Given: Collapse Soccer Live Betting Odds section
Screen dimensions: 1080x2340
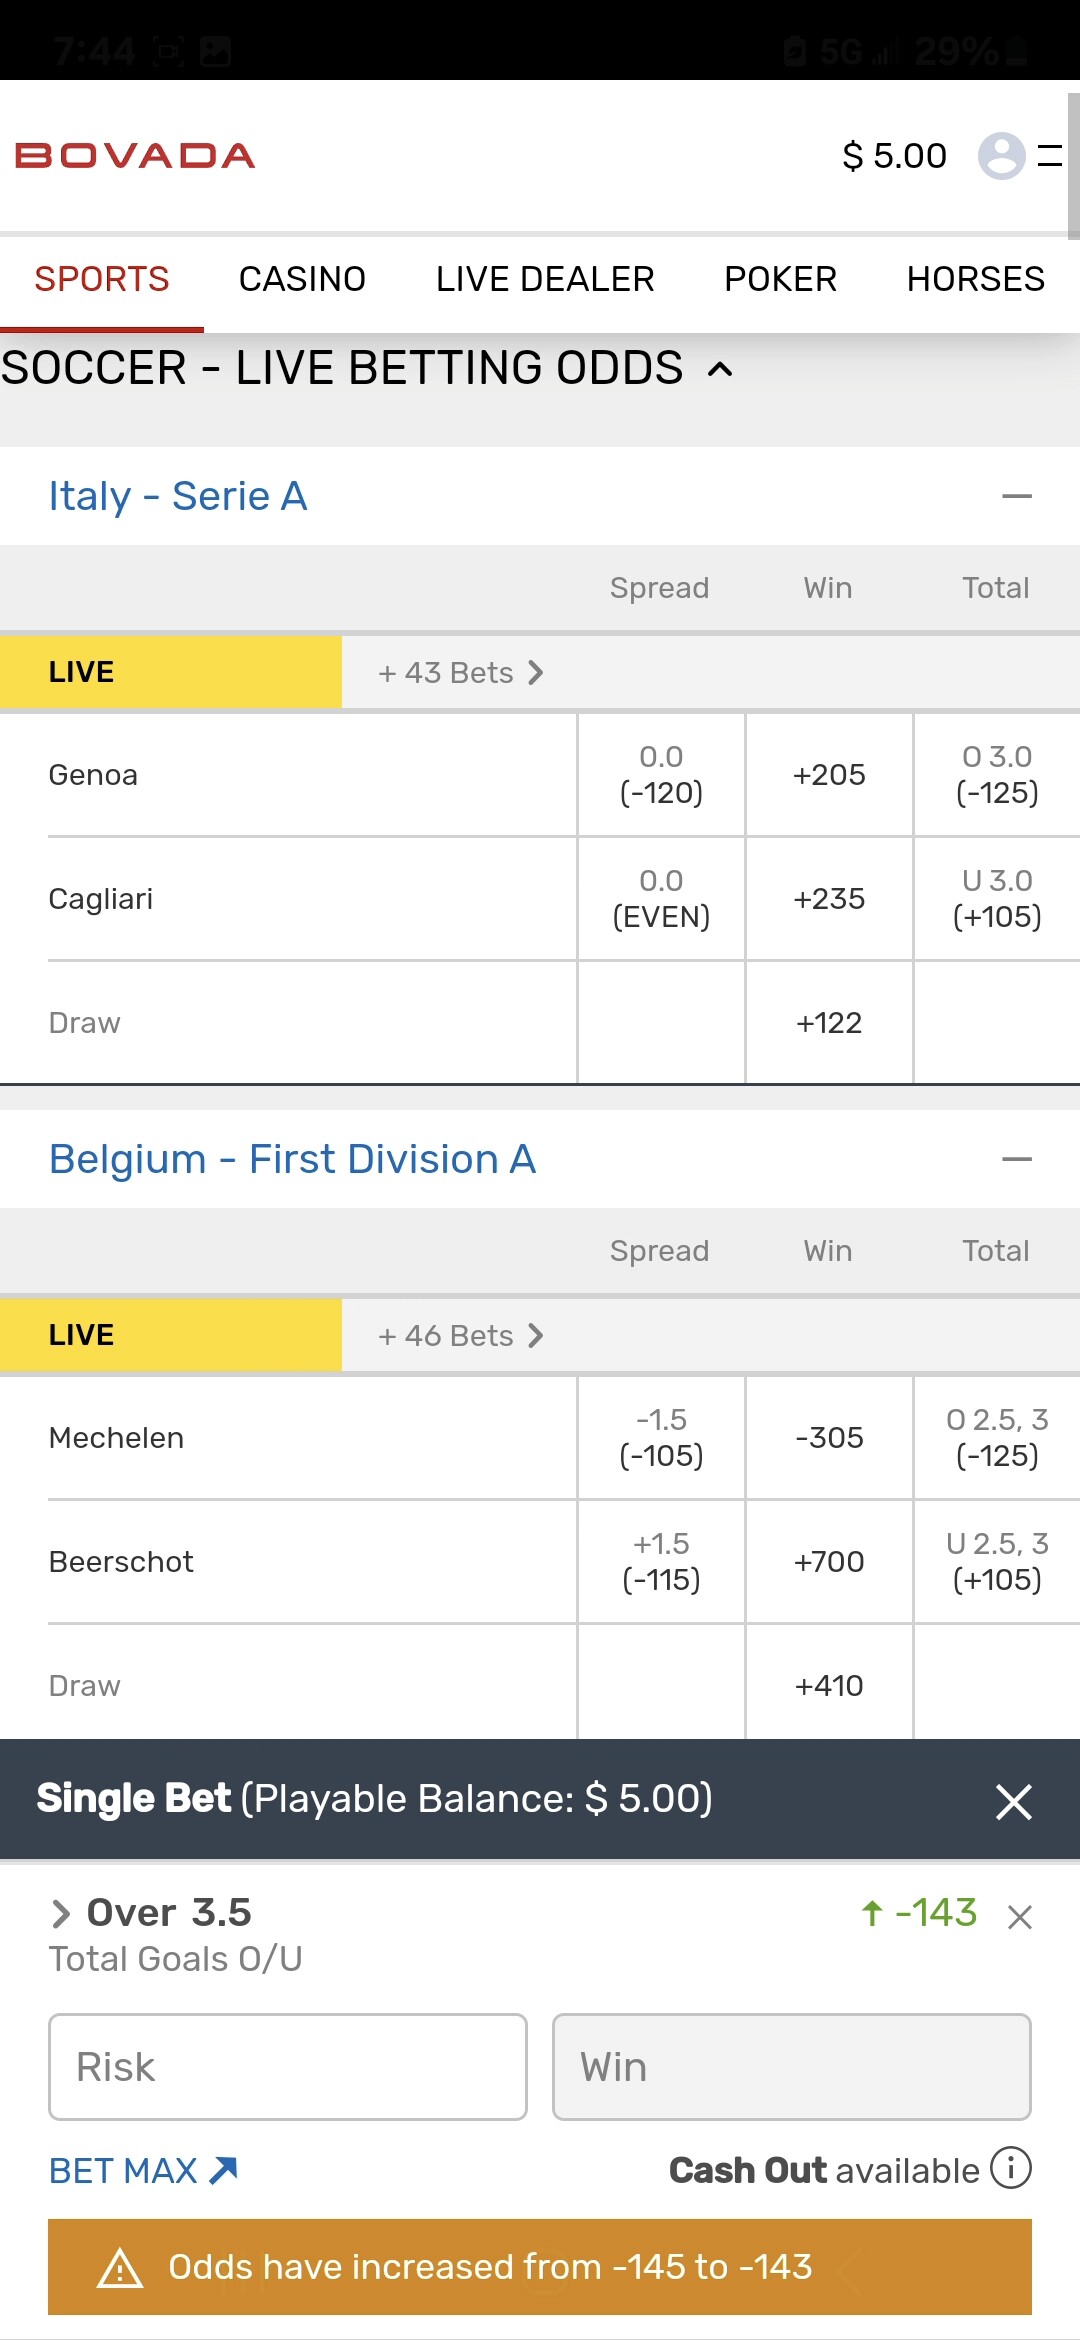Looking at the screenshot, I should click(x=720, y=369).
